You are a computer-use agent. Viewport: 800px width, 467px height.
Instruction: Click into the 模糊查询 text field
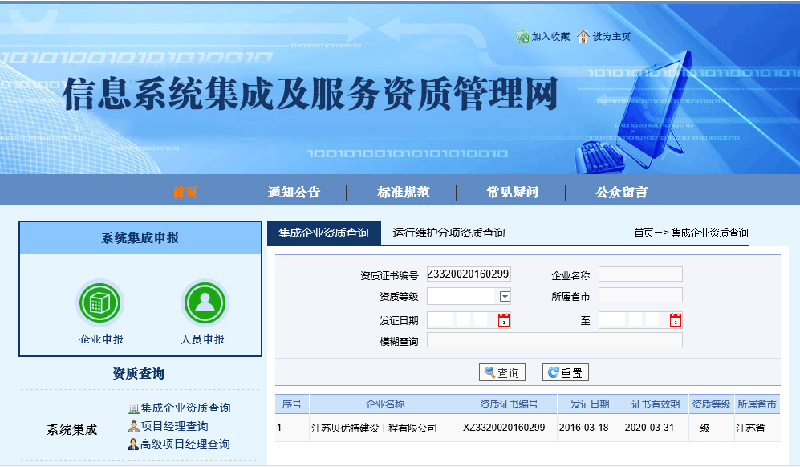[554, 340]
